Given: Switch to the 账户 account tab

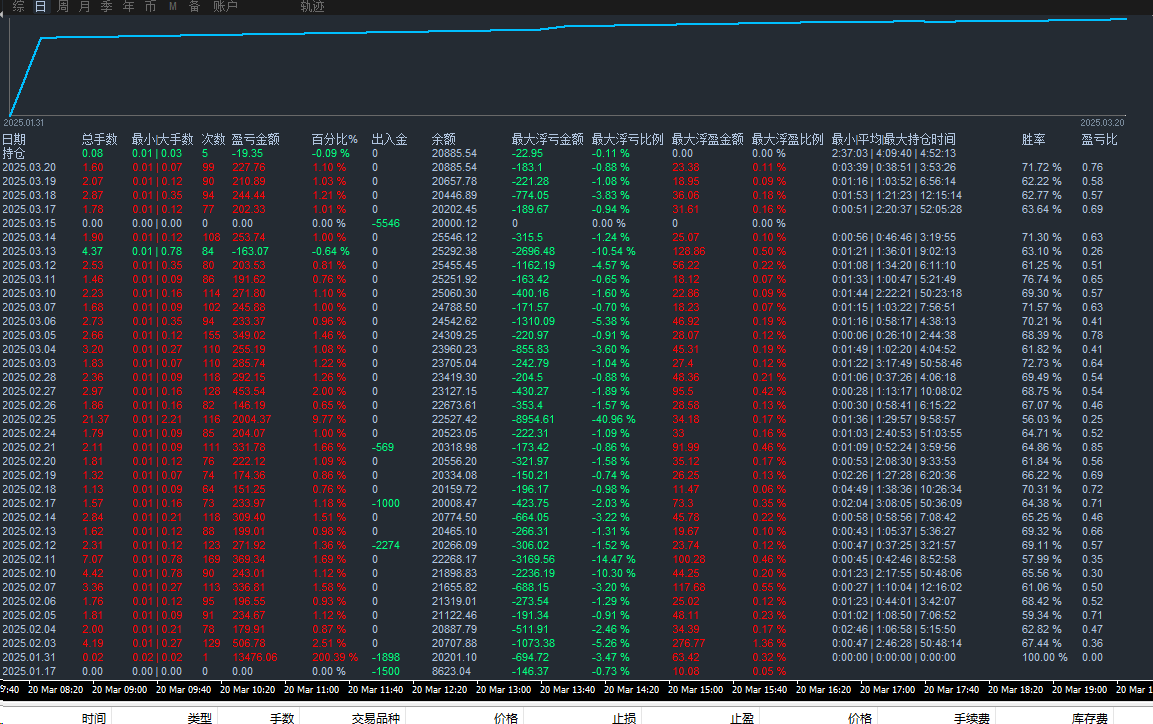Looking at the screenshot, I should tap(225, 6).
